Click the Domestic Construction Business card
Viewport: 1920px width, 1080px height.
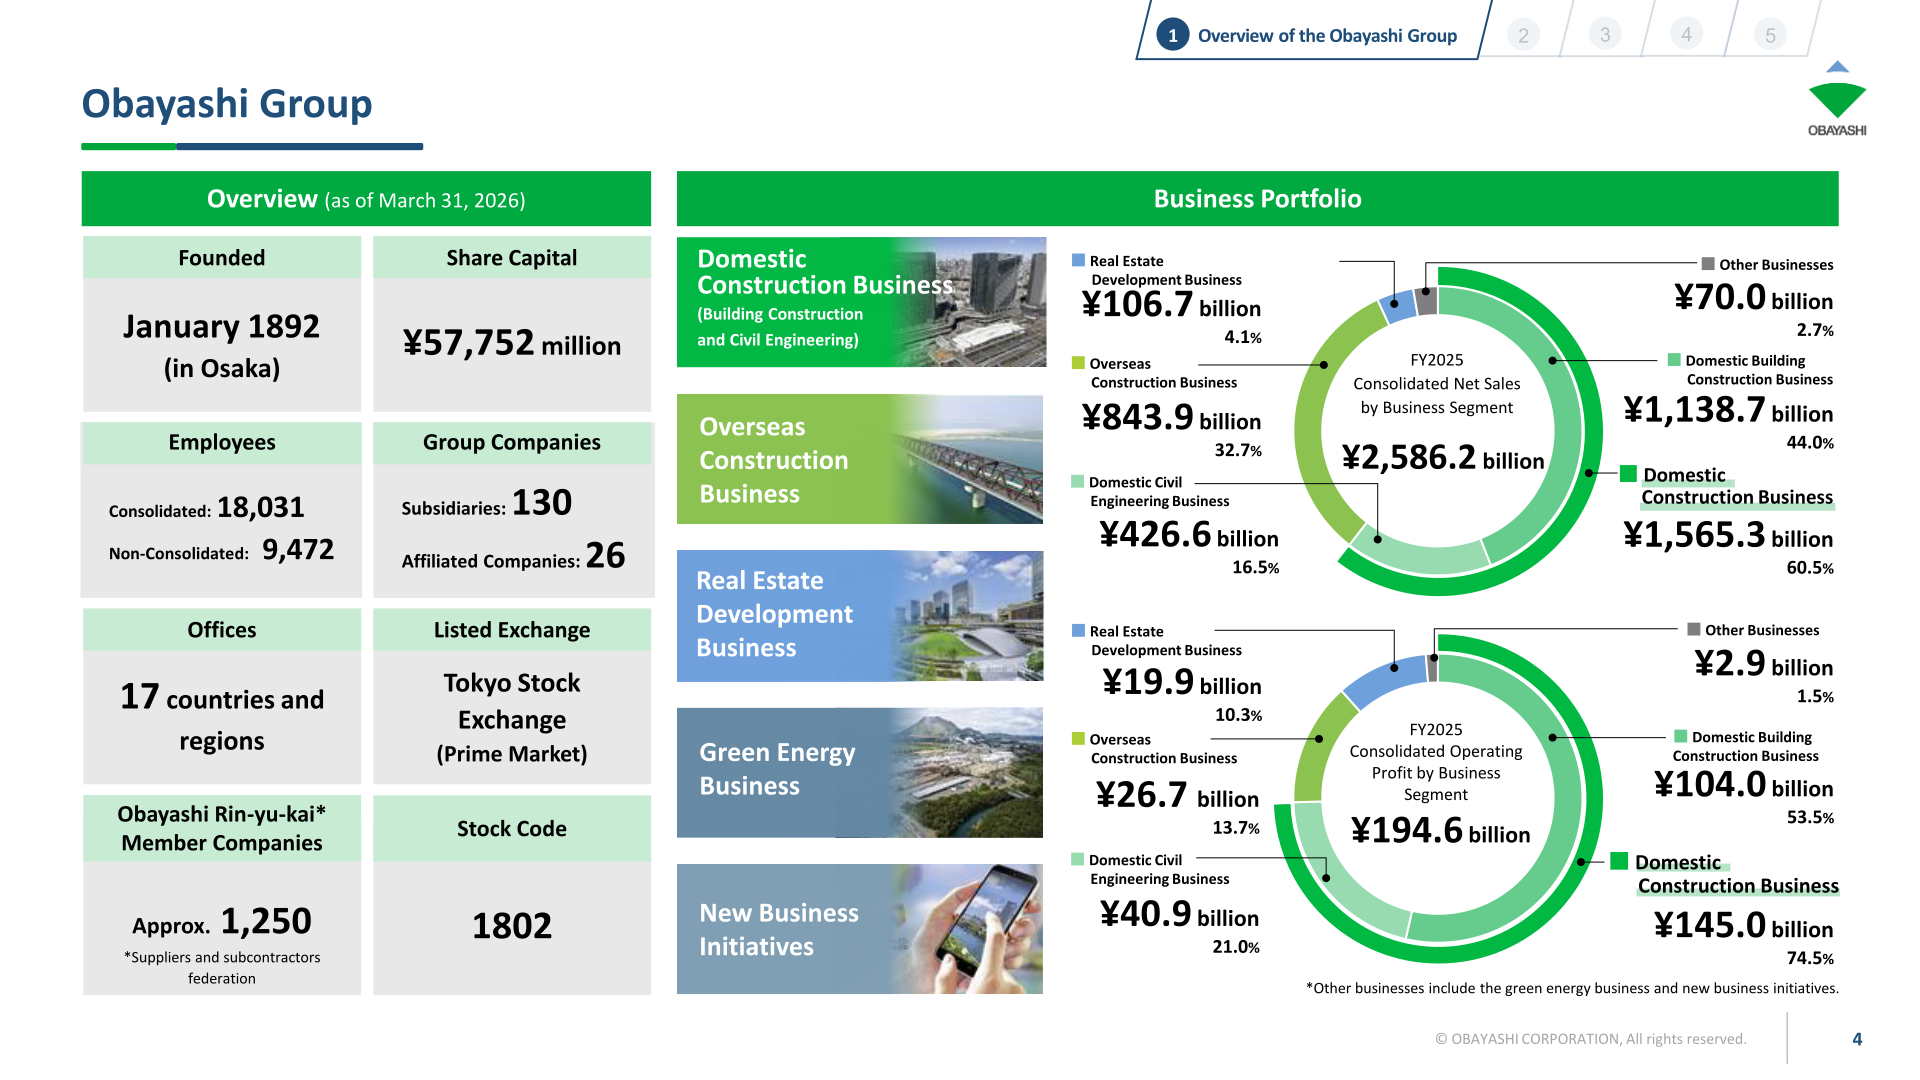(861, 301)
